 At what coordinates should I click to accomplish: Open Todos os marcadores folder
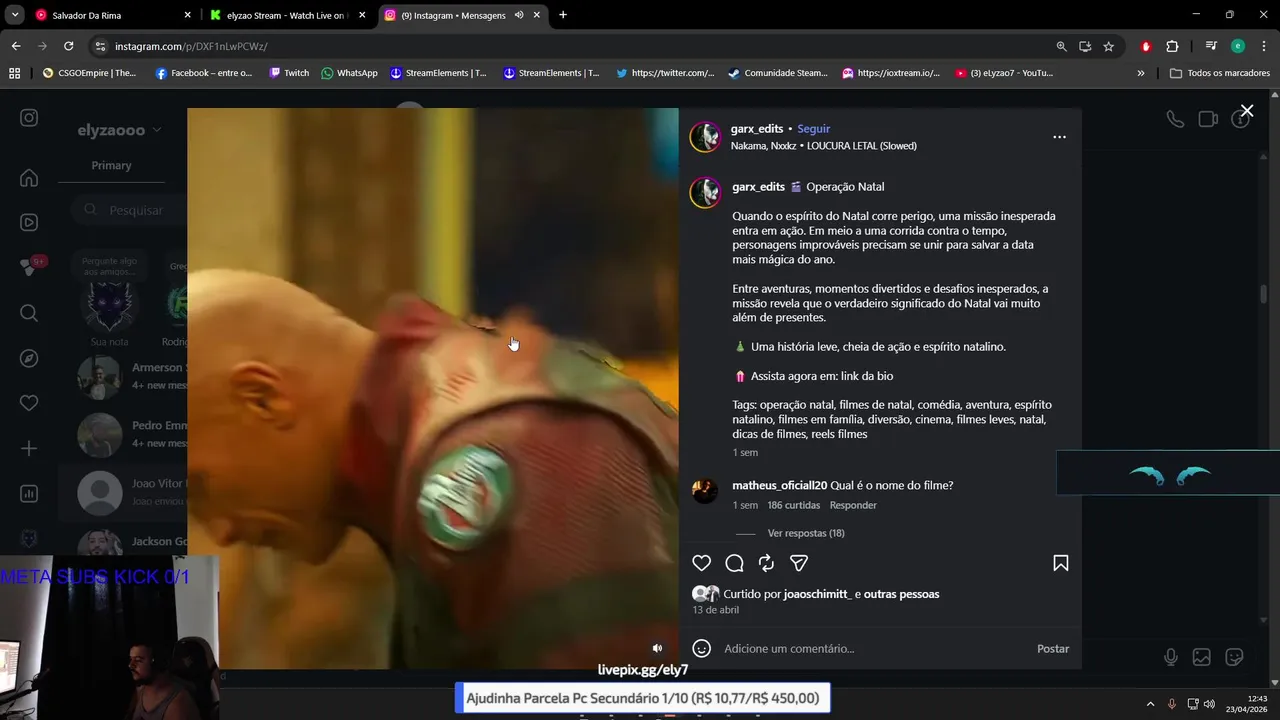[x=1219, y=73]
